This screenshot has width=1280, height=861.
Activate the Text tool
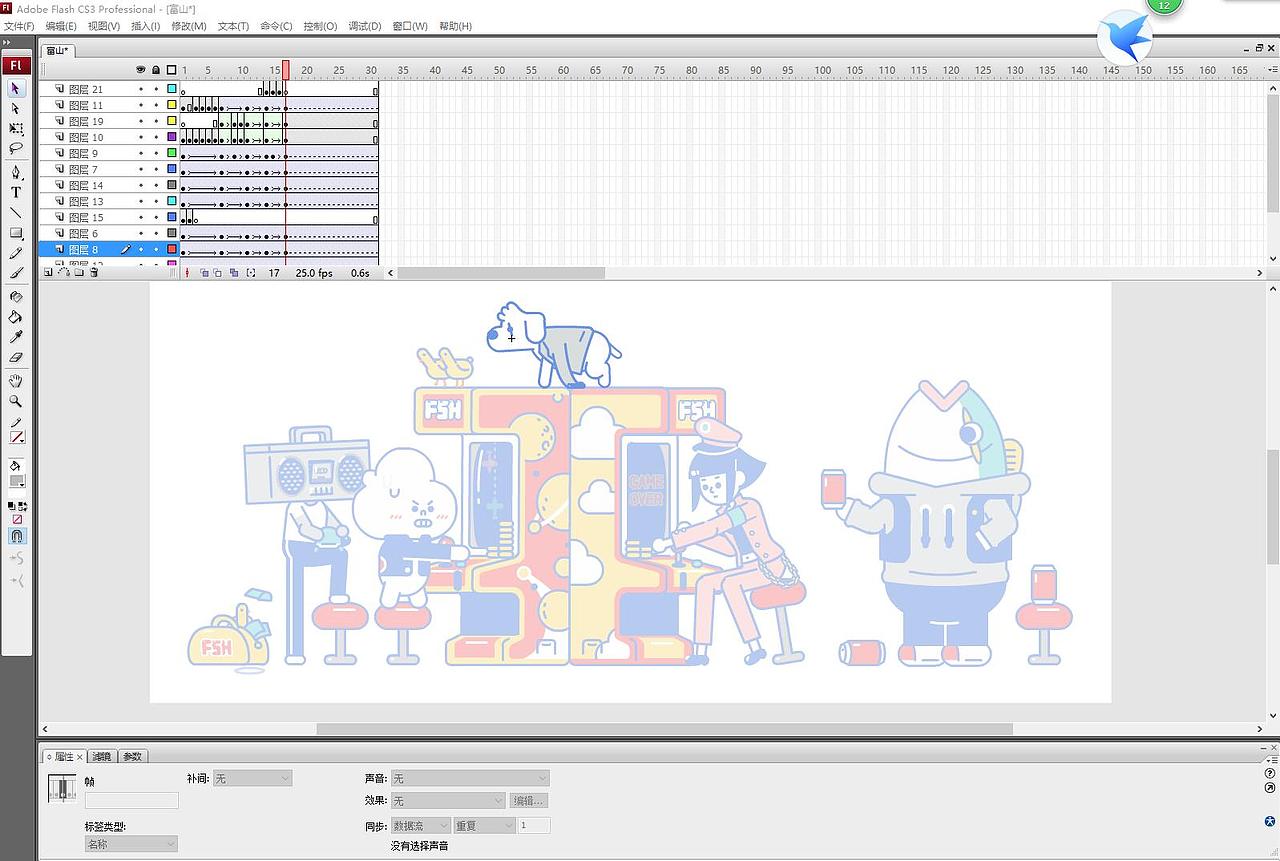click(x=16, y=192)
